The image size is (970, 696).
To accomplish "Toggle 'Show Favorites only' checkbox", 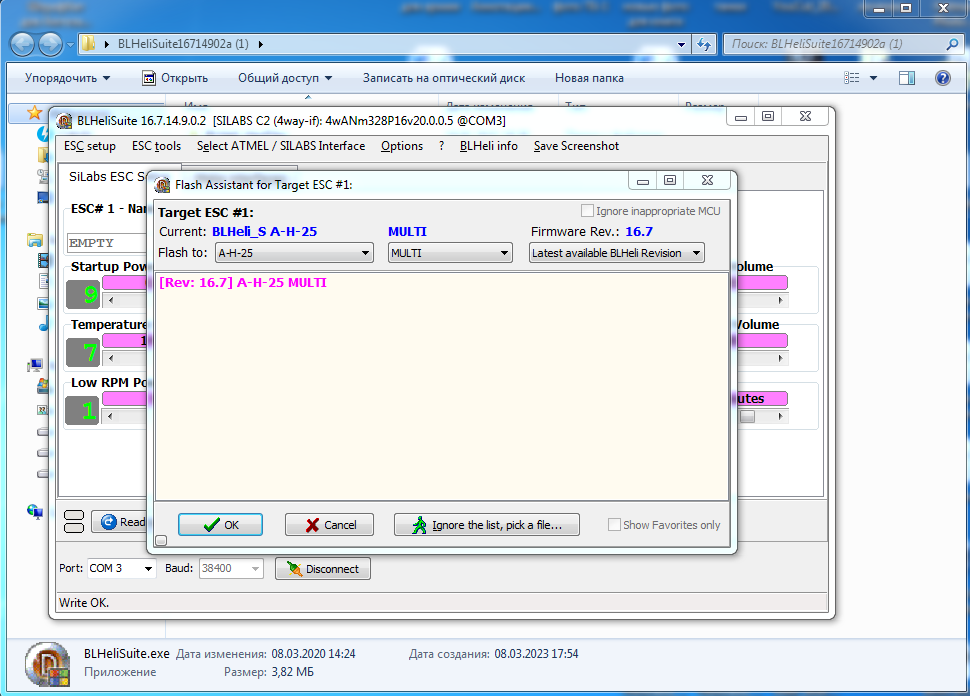I will [614, 525].
